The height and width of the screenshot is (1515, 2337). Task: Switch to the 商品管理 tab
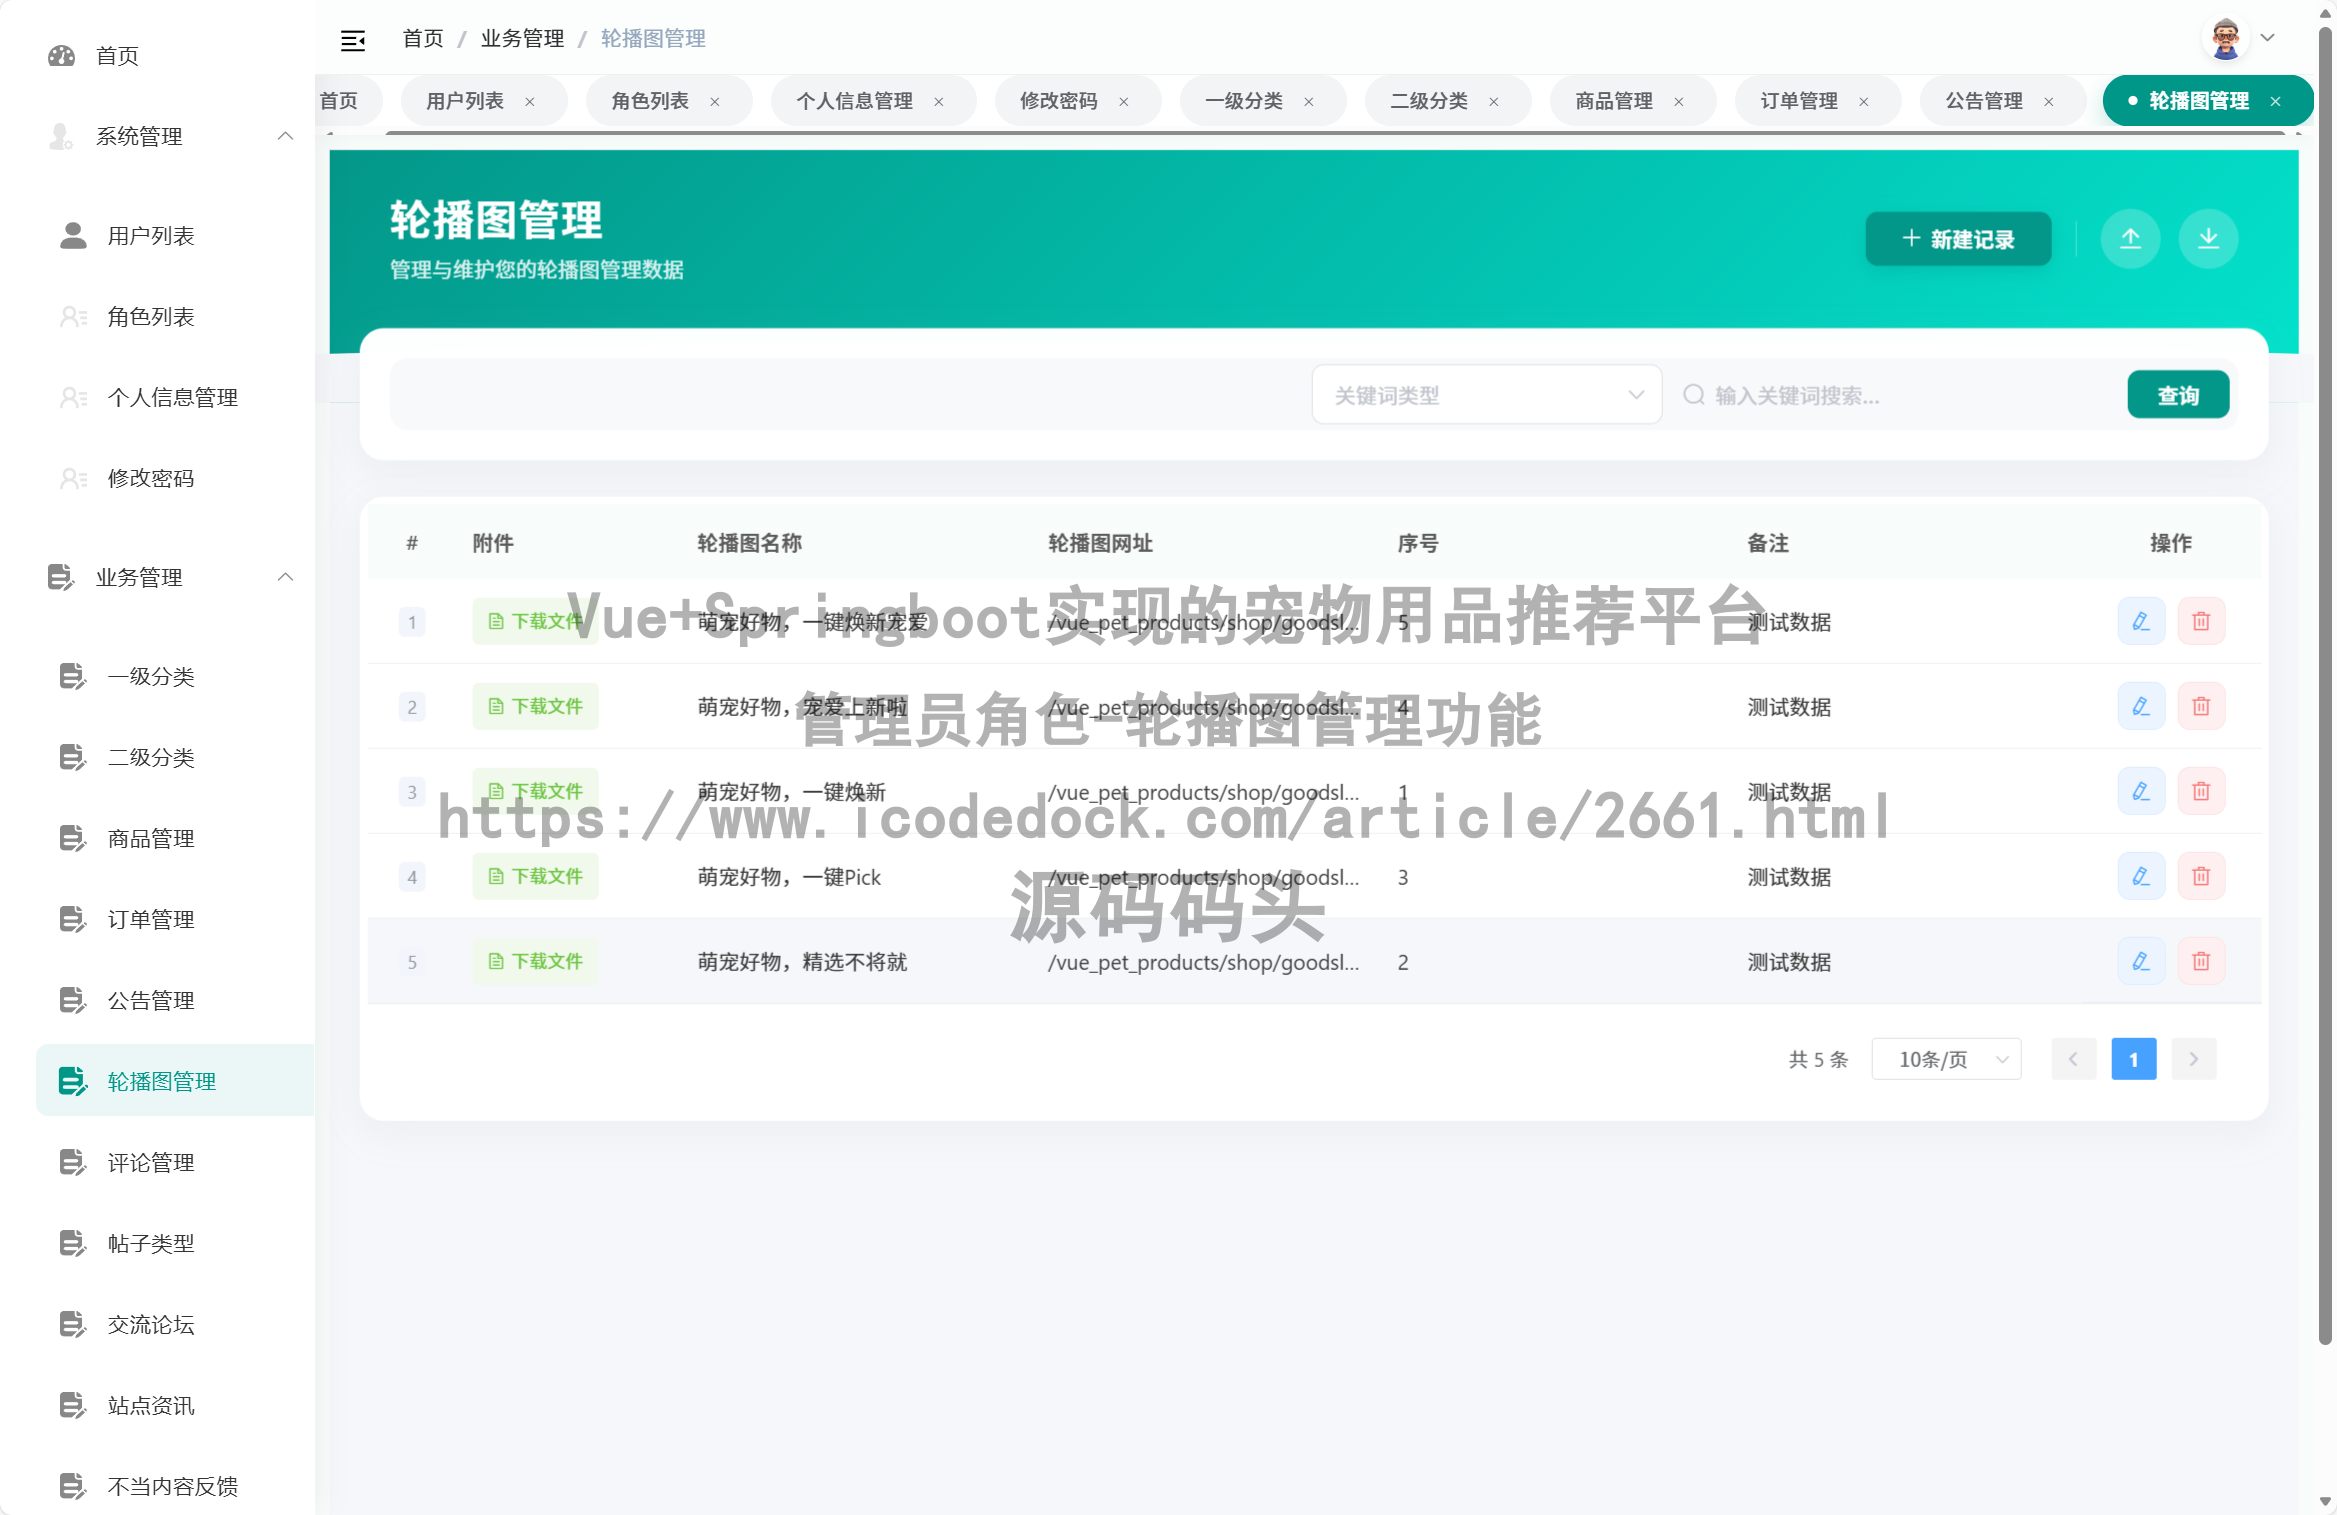pos(1614,100)
